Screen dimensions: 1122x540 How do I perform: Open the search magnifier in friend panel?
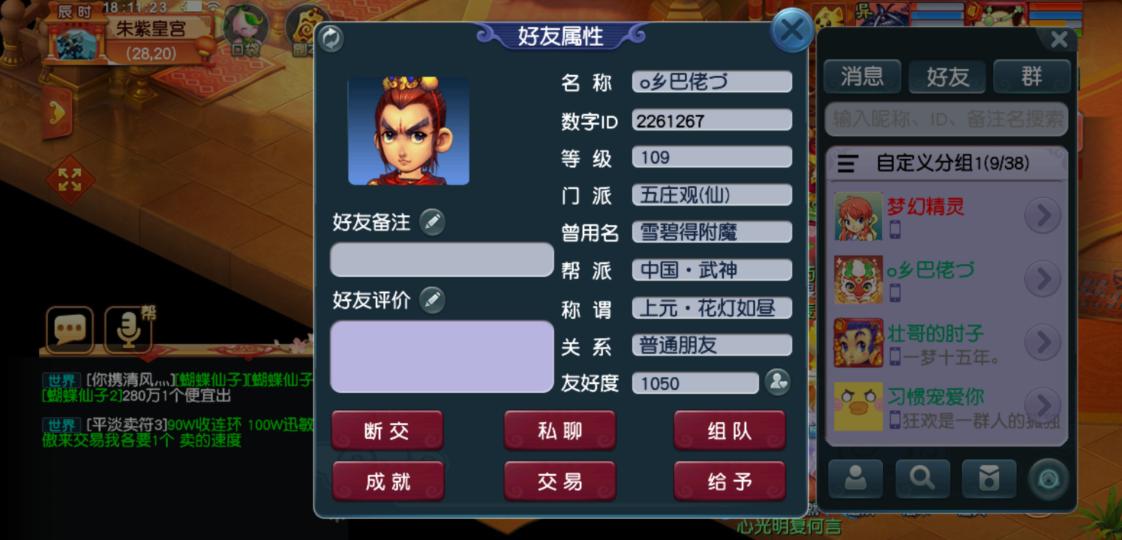click(922, 478)
